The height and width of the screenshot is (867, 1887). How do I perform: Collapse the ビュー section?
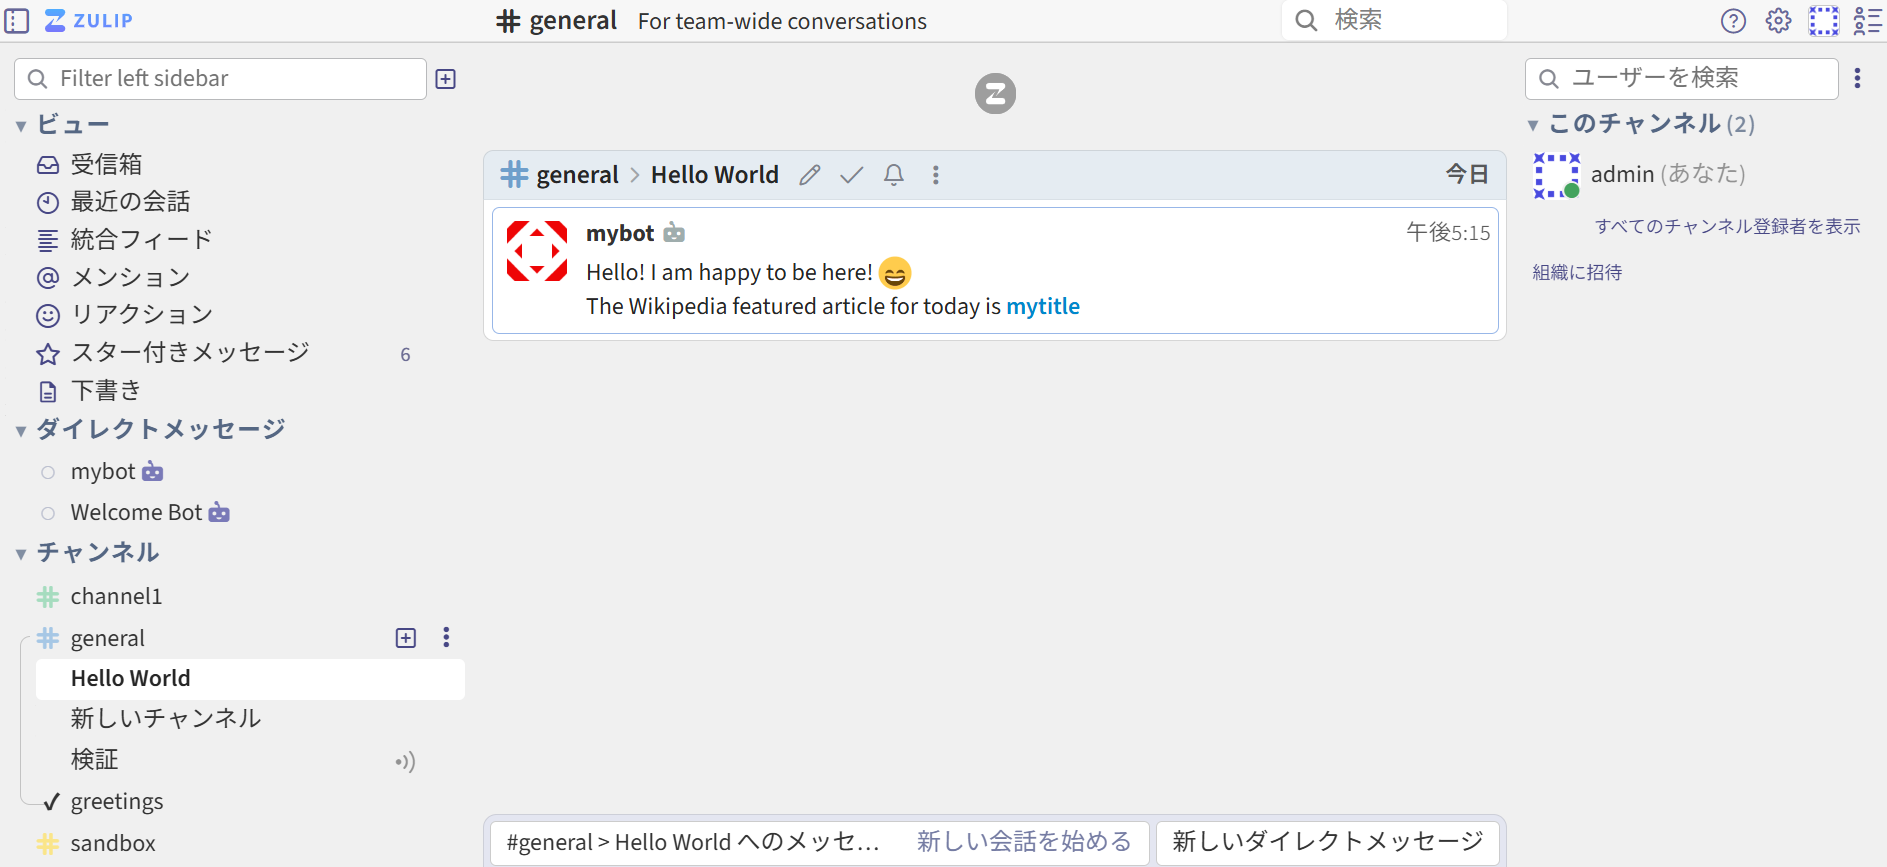21,126
